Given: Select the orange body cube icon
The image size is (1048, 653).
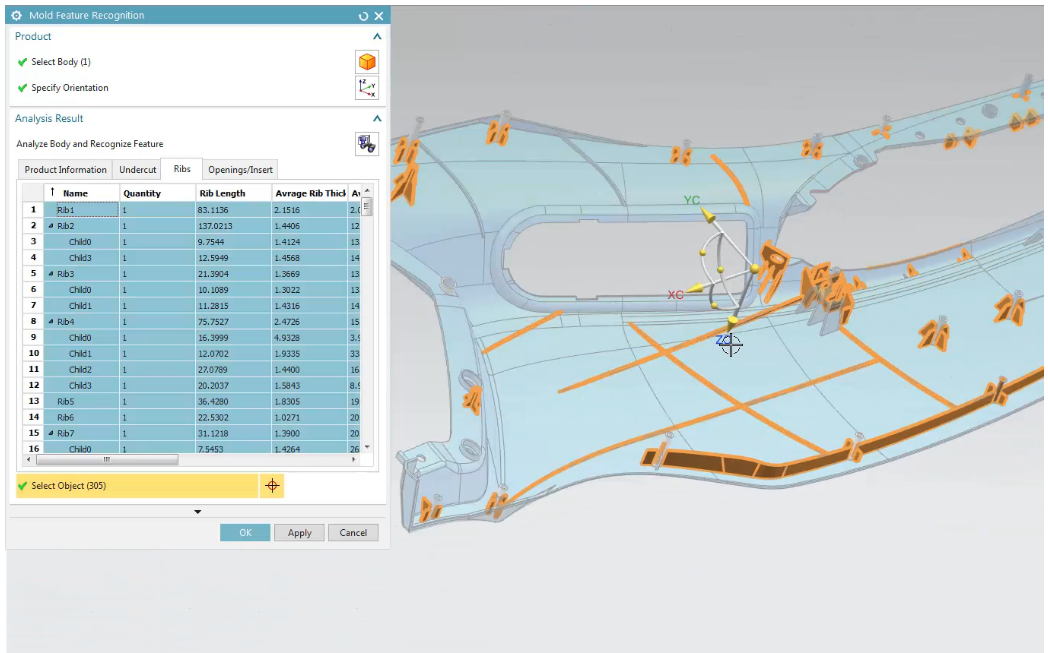Looking at the screenshot, I should [367, 61].
